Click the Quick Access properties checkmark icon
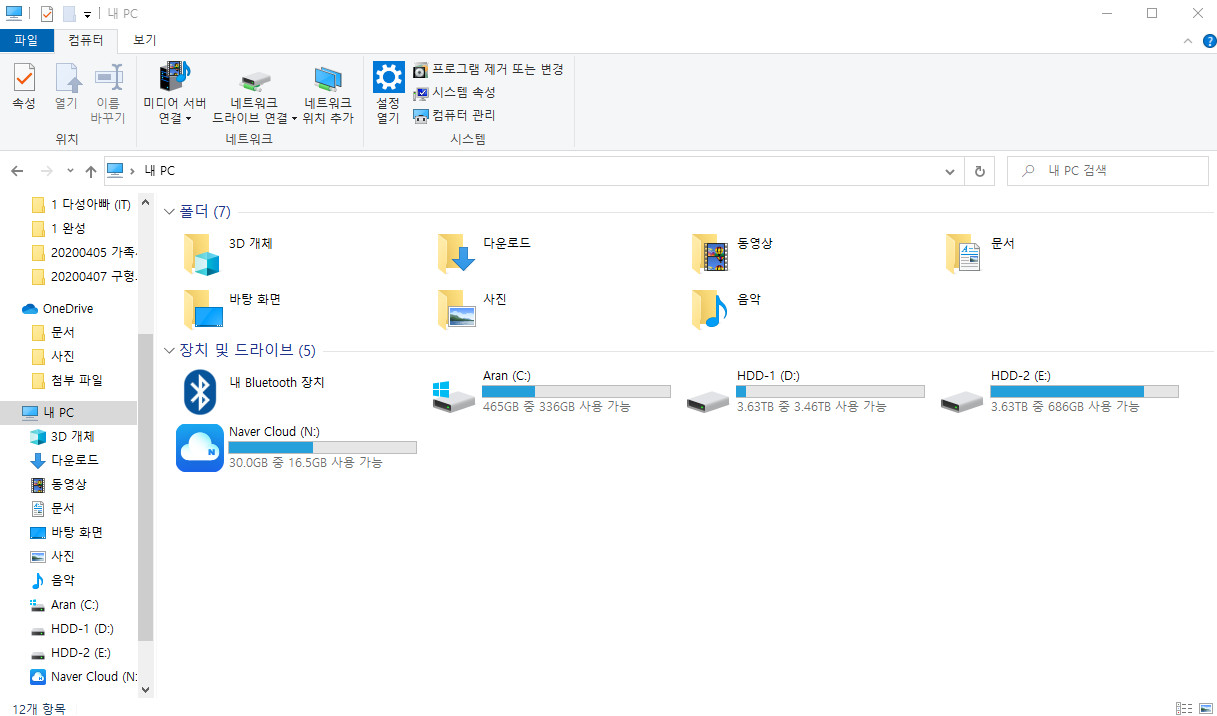 click(47, 14)
